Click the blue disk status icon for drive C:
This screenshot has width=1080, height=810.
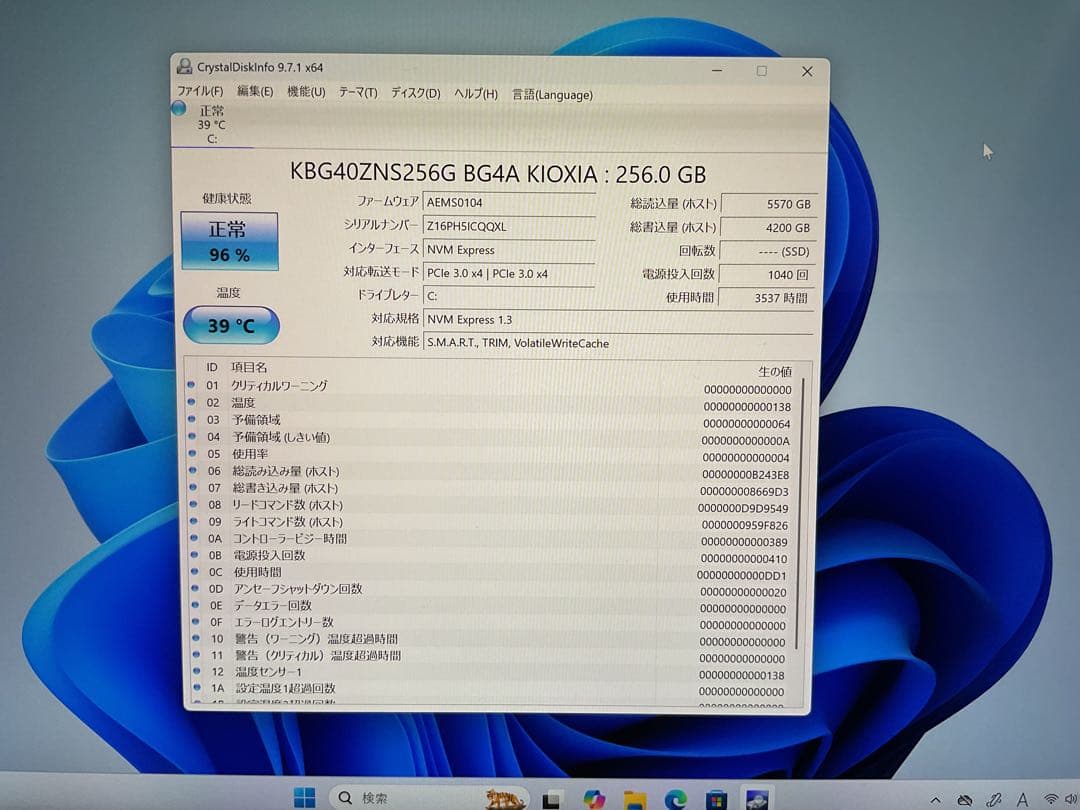[179, 109]
